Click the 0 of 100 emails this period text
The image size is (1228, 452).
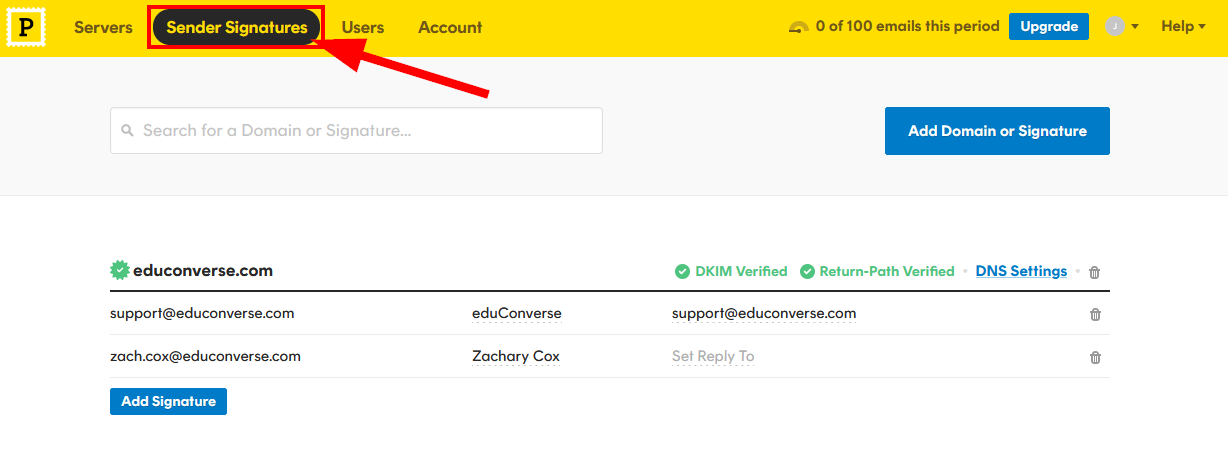click(x=907, y=27)
